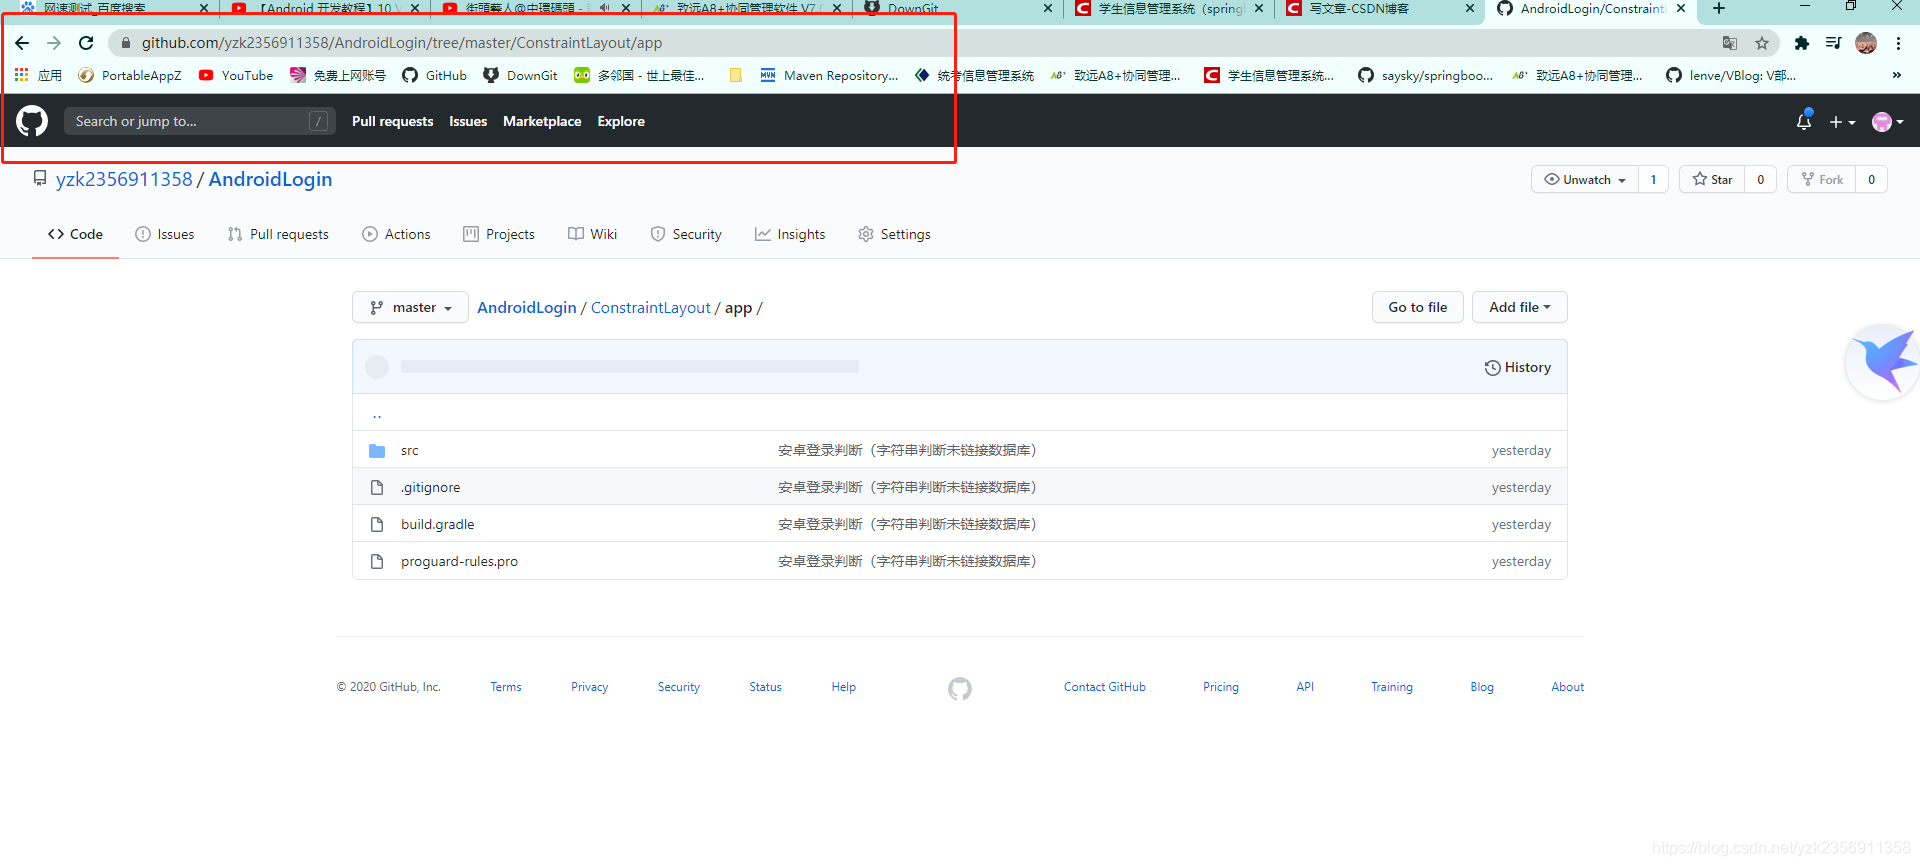Click the translate page icon in address bar
The image size is (1920, 866).
coord(1730,43)
